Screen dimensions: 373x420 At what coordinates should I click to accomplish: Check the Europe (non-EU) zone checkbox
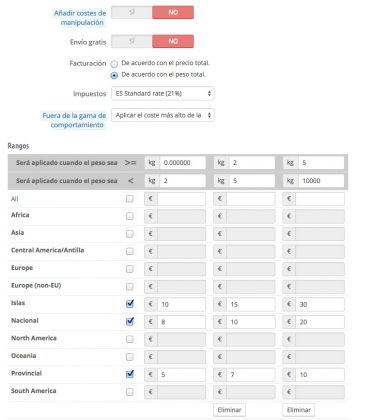point(130,286)
